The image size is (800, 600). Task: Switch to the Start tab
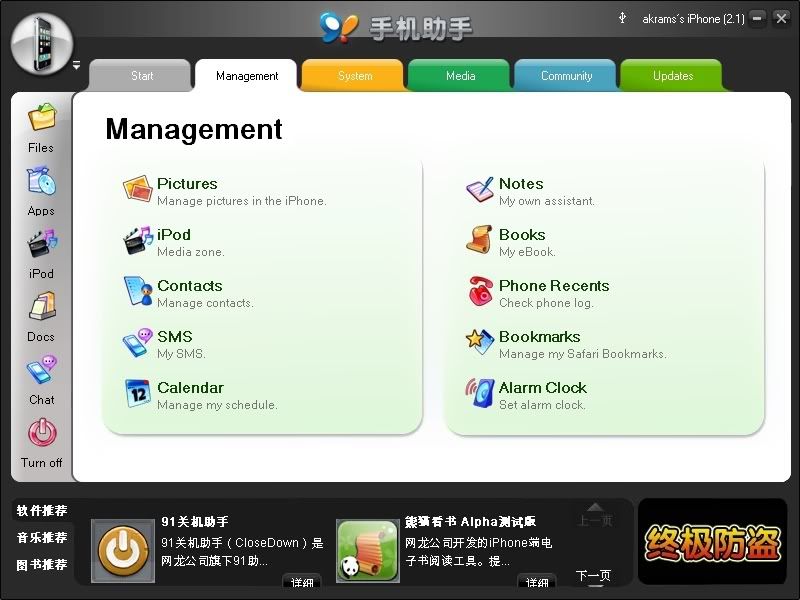(141, 76)
